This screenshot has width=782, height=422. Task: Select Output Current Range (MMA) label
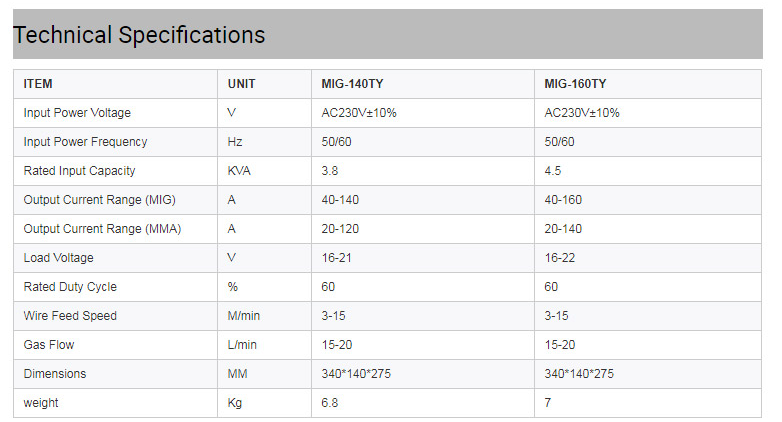pyautogui.click(x=102, y=229)
